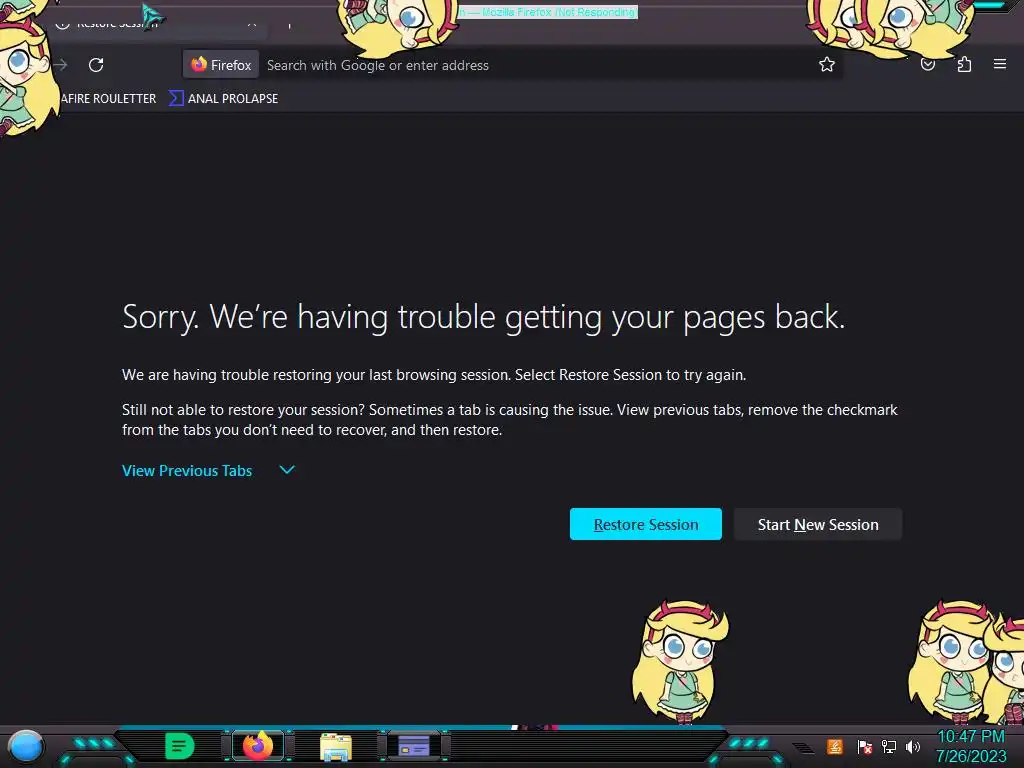Expand the View Previous Tabs chevron
The height and width of the screenshot is (768, 1024).
[287, 470]
